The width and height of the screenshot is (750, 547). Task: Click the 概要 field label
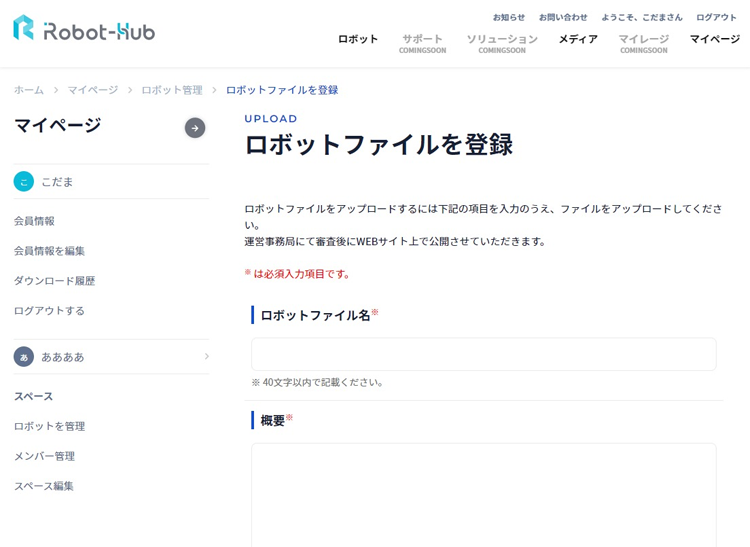273,421
